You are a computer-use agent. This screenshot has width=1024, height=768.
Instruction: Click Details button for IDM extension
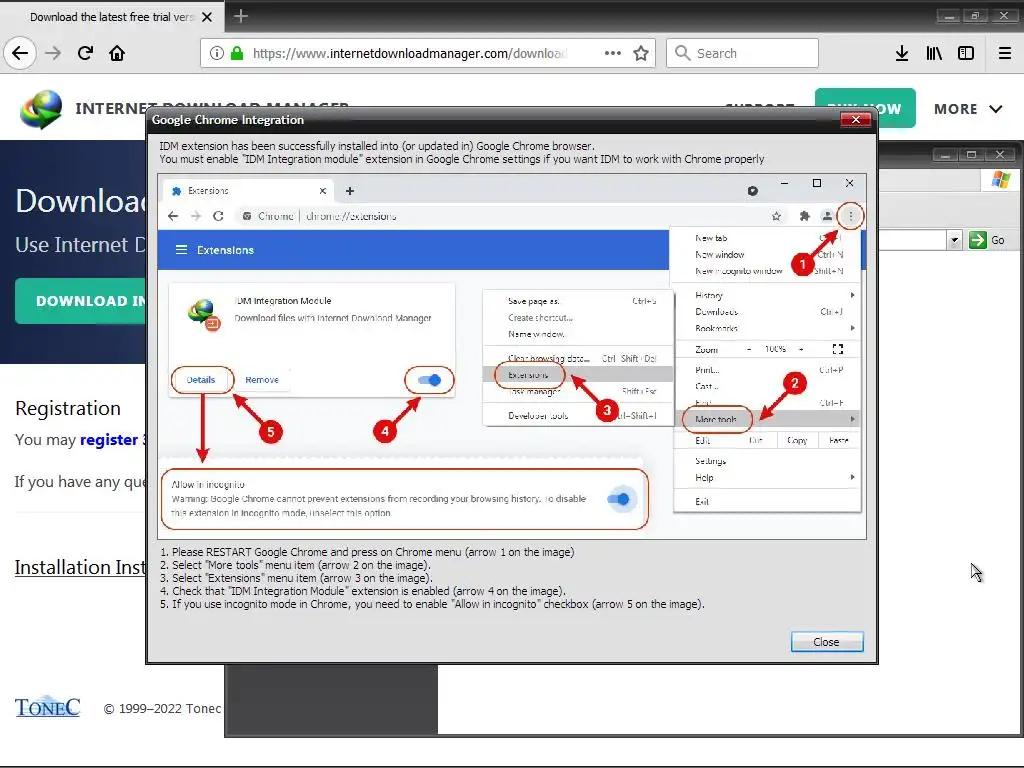pyautogui.click(x=201, y=380)
